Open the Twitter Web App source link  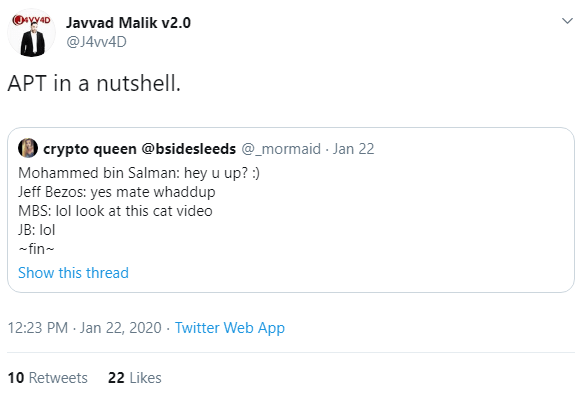pyautogui.click(x=230, y=328)
